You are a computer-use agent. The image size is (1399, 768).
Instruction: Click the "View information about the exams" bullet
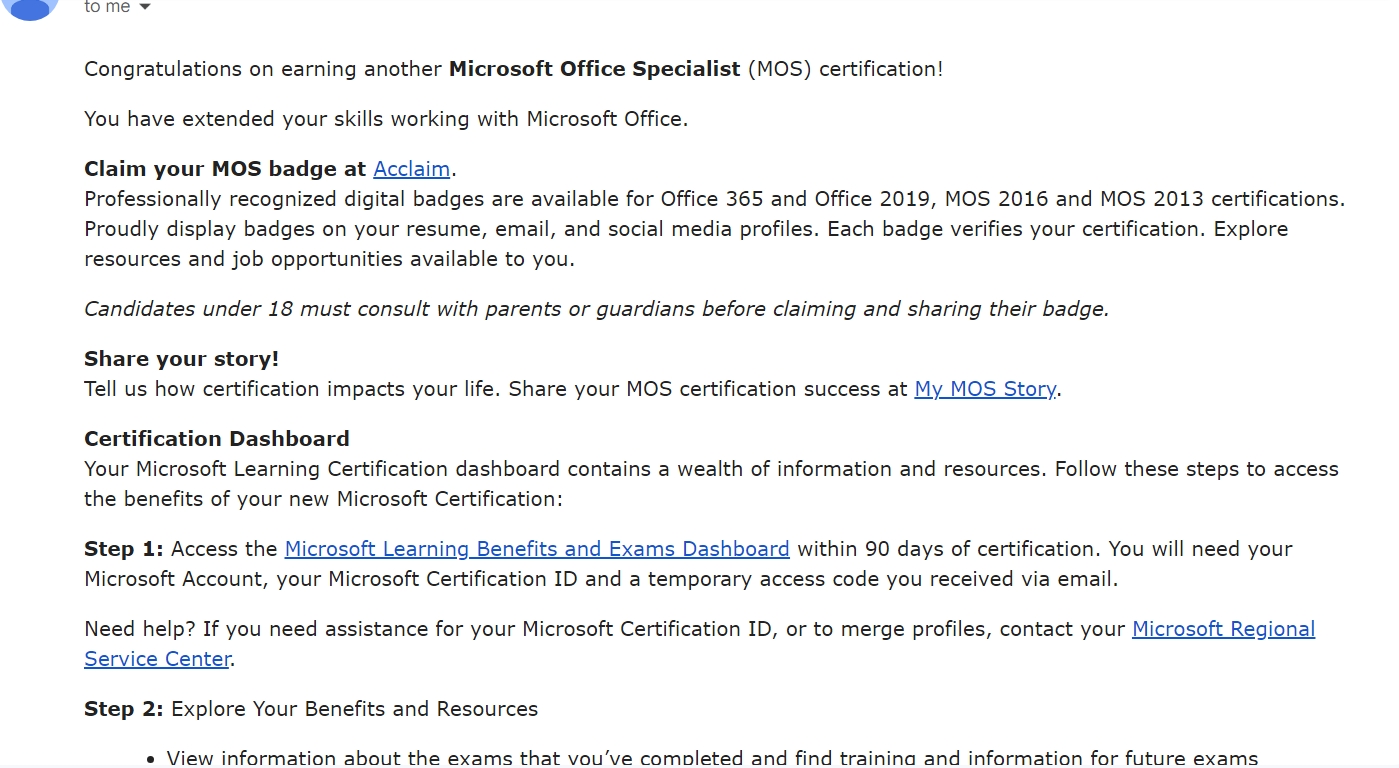(712, 758)
